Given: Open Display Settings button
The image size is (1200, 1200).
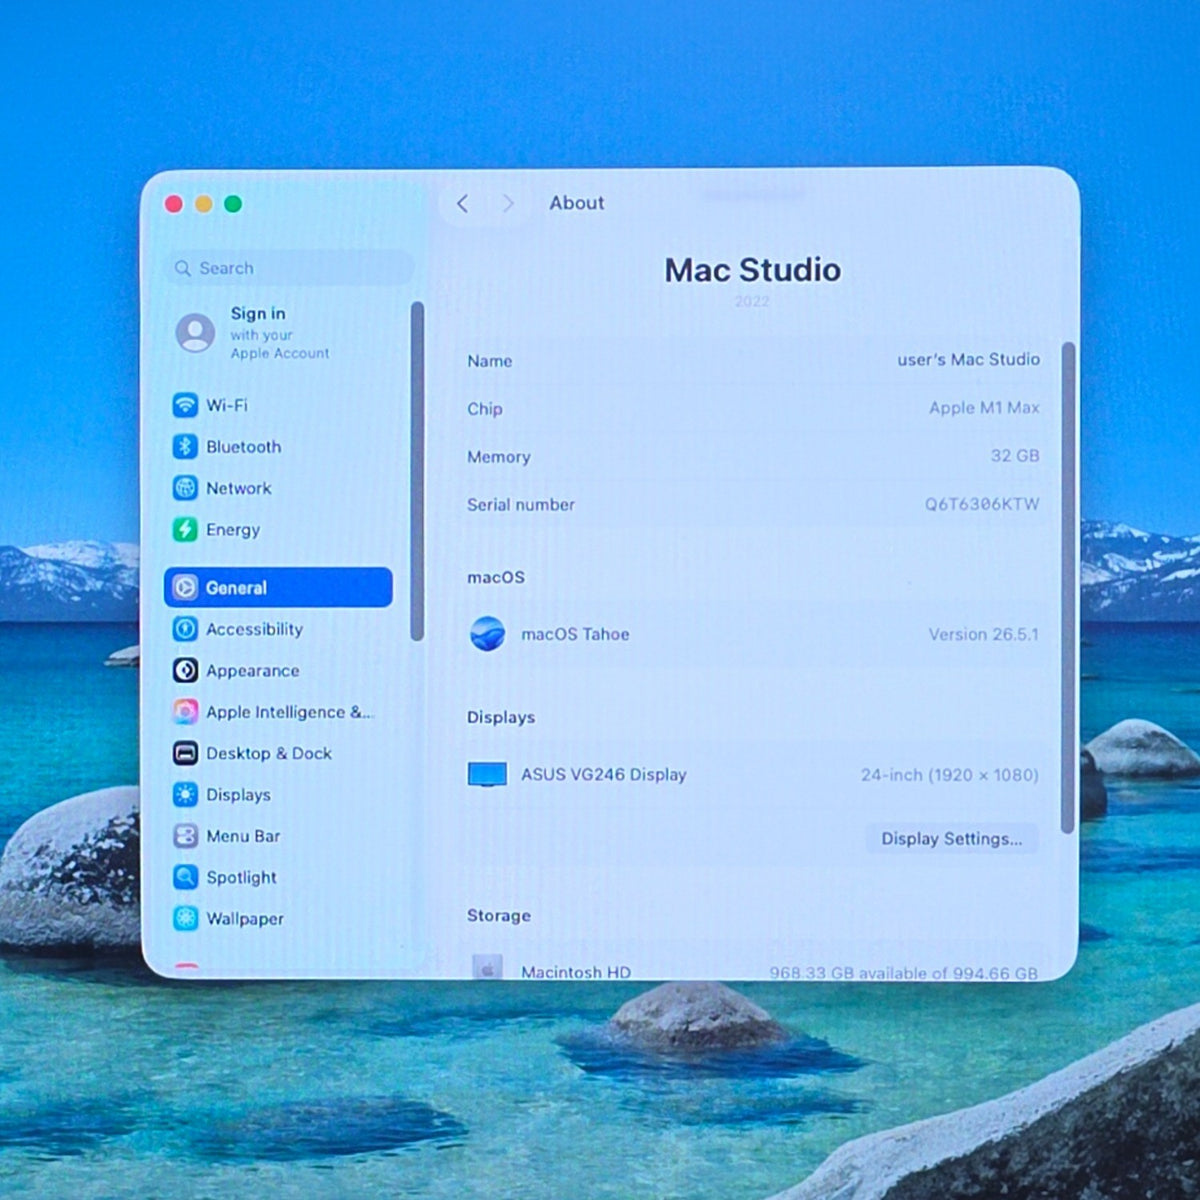Looking at the screenshot, I should coord(951,839).
